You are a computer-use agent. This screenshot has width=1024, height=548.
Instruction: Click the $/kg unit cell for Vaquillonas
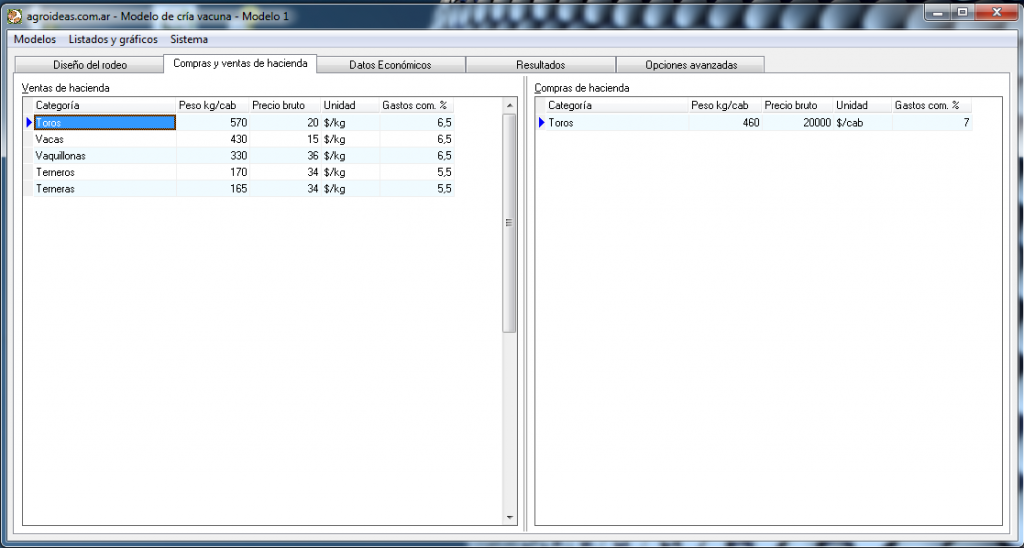pyautogui.click(x=350, y=155)
